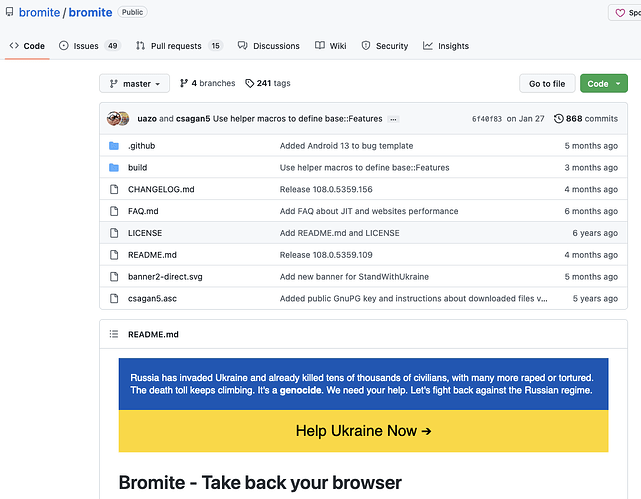Open the .github folder
The height and width of the screenshot is (499, 641).
[x=141, y=146]
